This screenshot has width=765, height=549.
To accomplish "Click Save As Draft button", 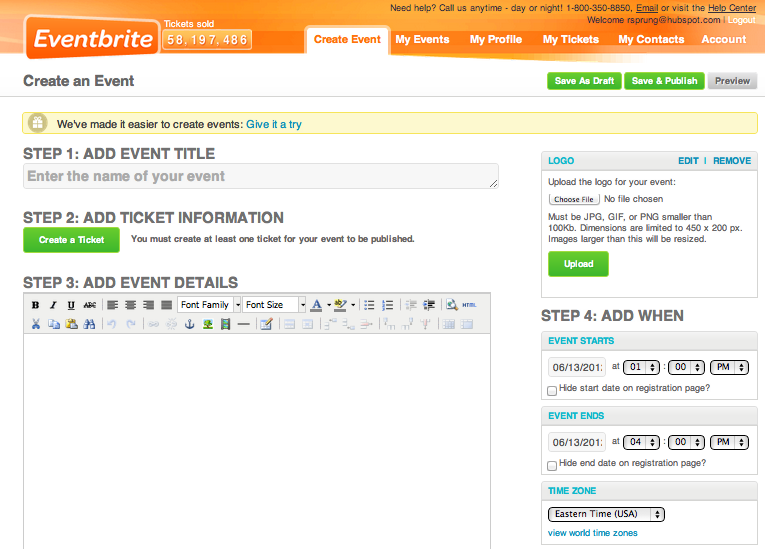I will (x=584, y=81).
